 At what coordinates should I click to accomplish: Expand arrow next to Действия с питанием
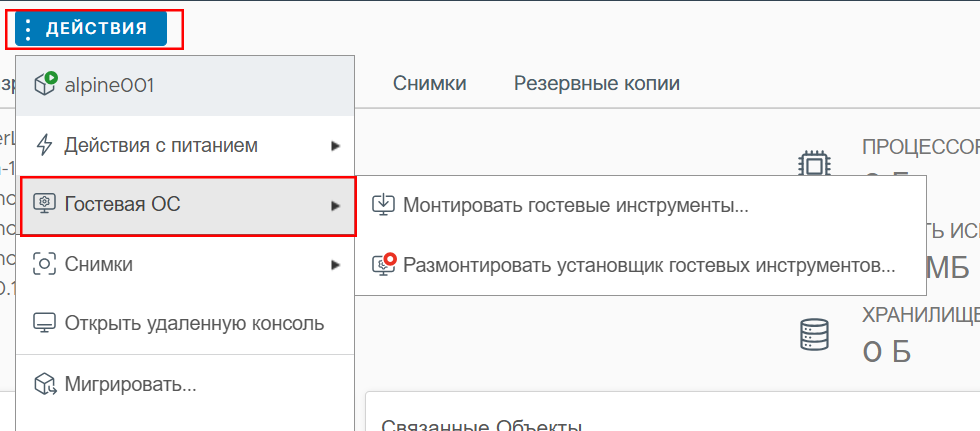point(336,146)
